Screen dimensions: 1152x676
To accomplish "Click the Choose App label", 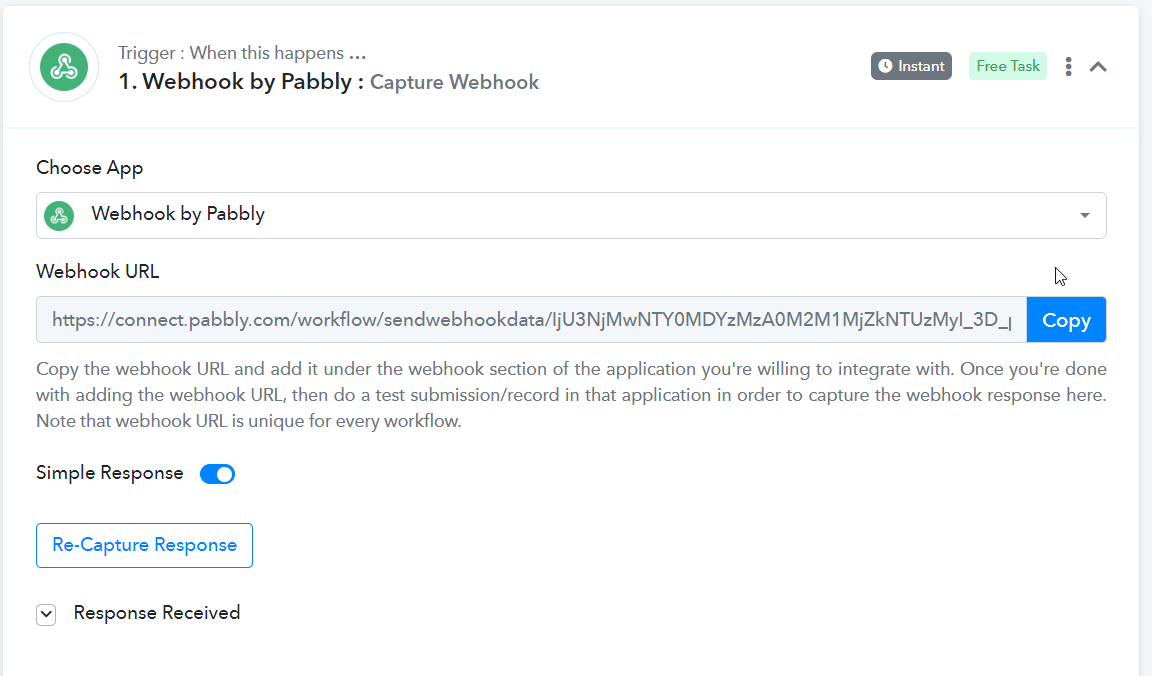I will click(90, 168).
